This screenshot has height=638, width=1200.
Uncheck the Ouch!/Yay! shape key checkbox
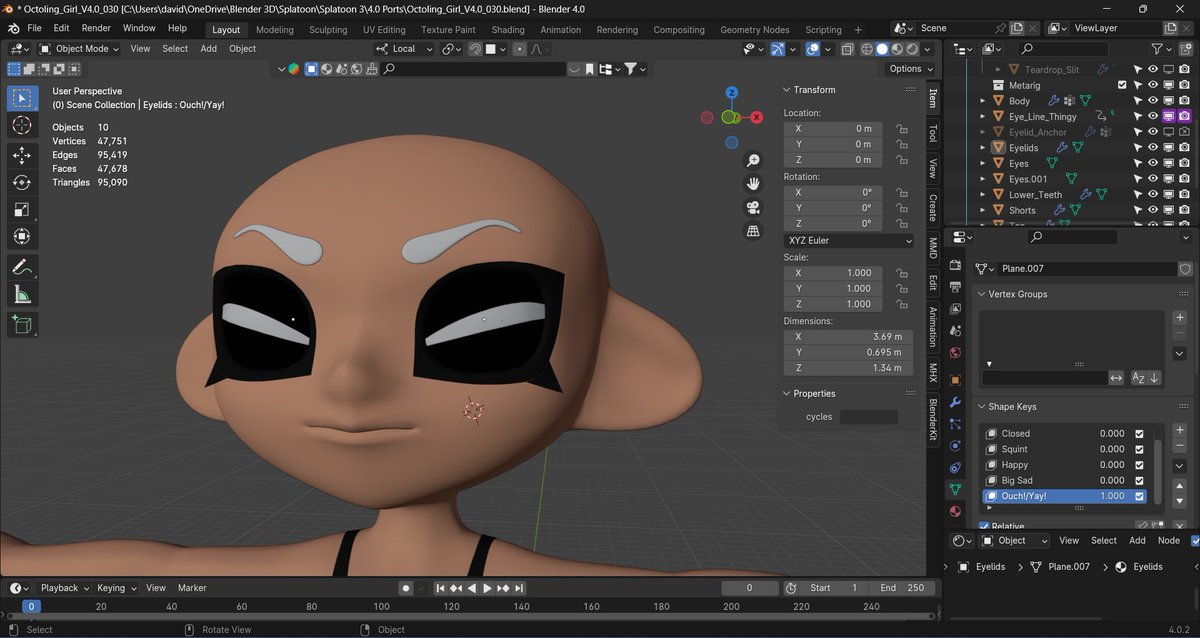(x=1139, y=496)
